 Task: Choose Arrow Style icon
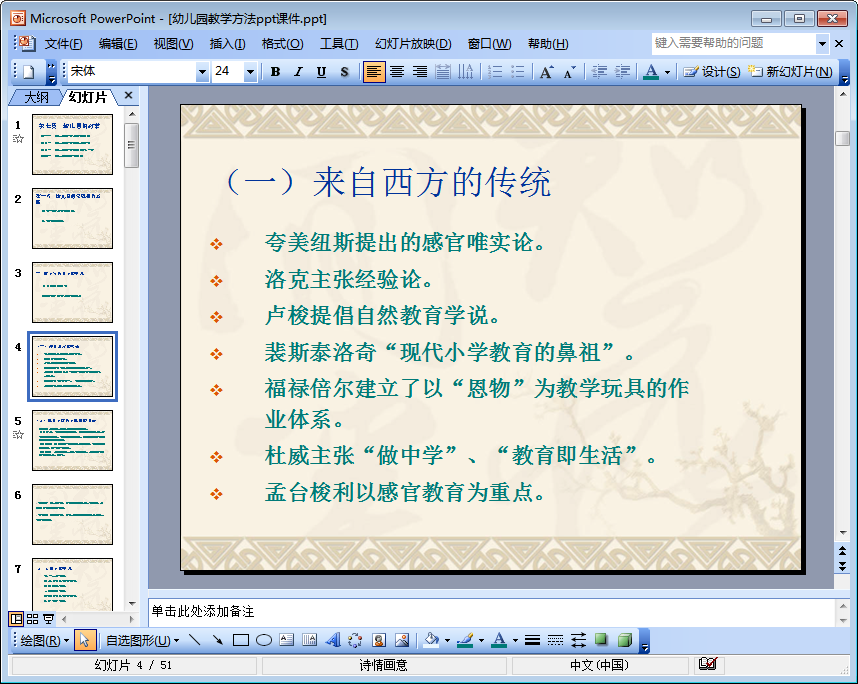coord(578,640)
